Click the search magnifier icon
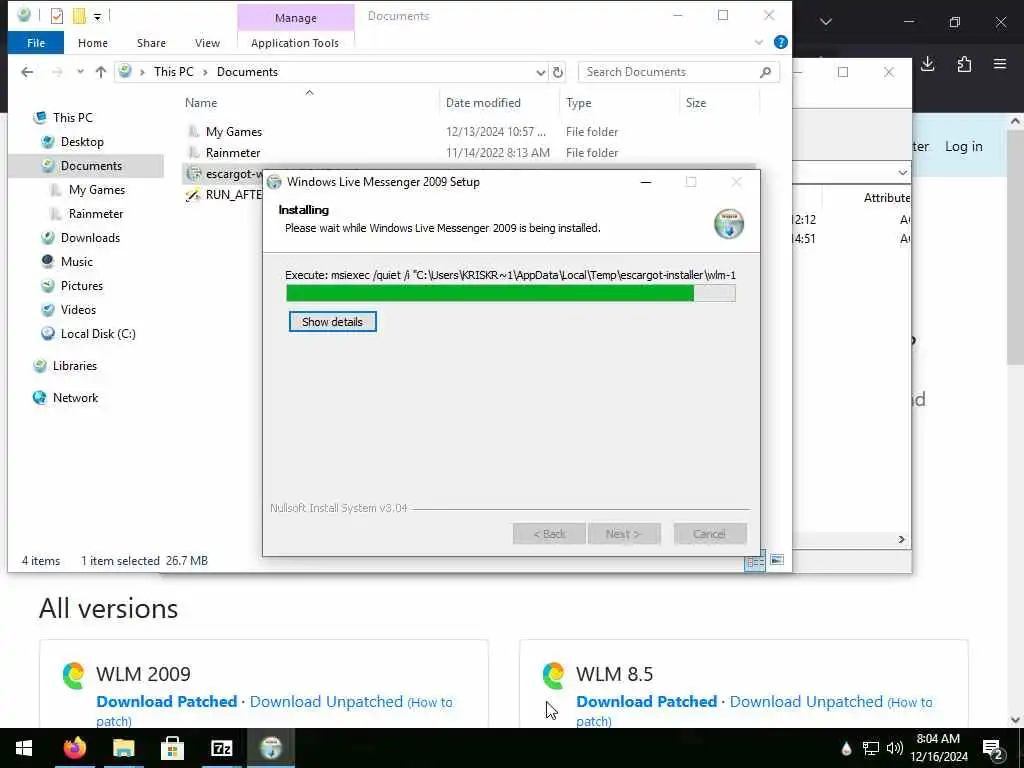This screenshot has height=768, width=1024. click(766, 72)
